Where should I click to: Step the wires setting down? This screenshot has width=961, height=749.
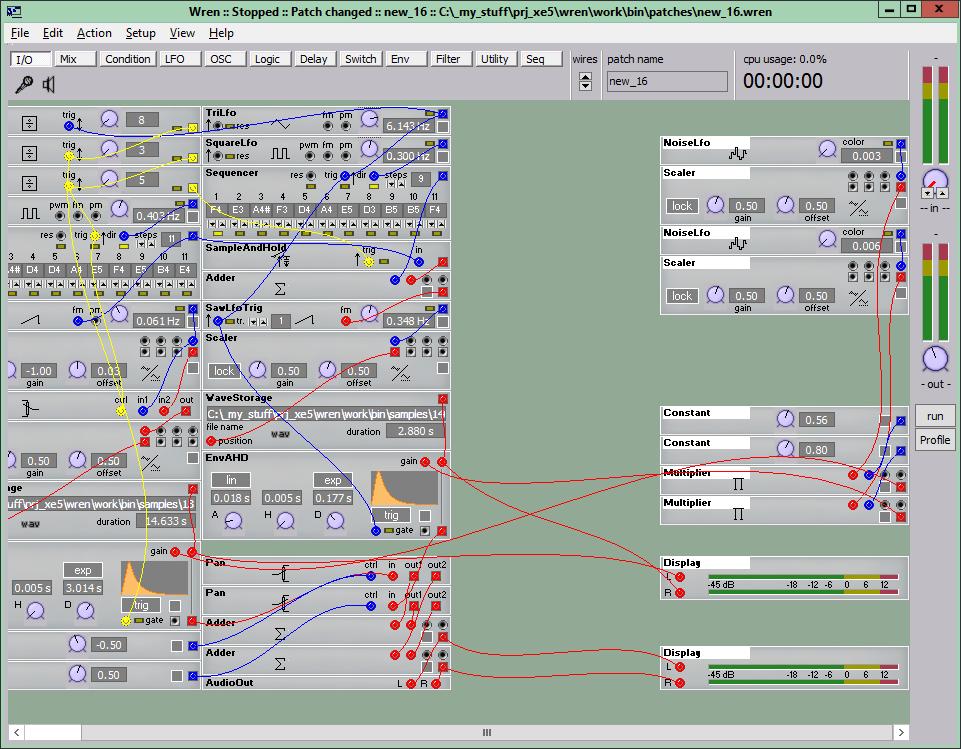click(585, 86)
